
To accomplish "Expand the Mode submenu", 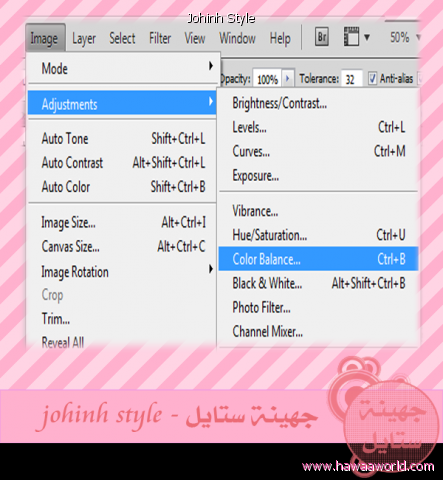I will [123, 69].
